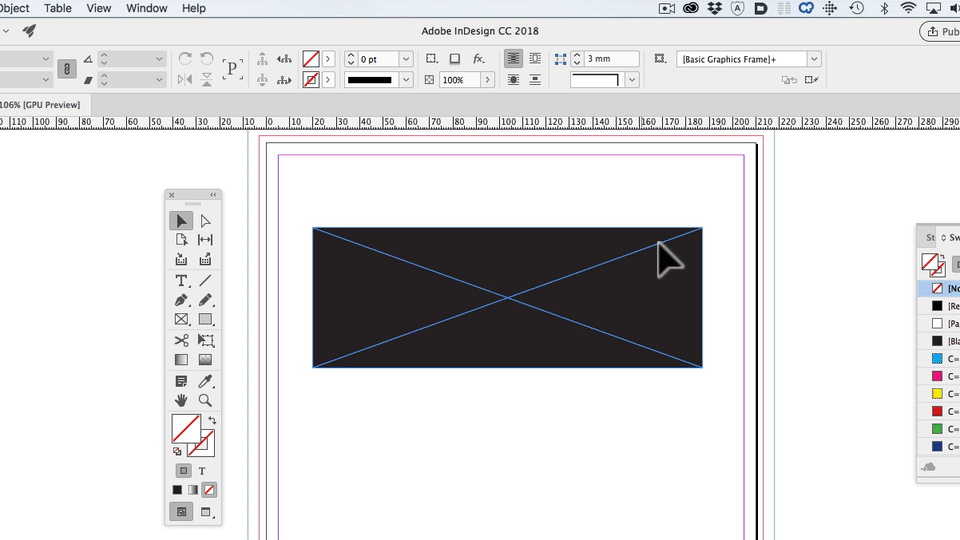Click the stroke weight 0 pt field
960x540 pixels.
click(377, 59)
